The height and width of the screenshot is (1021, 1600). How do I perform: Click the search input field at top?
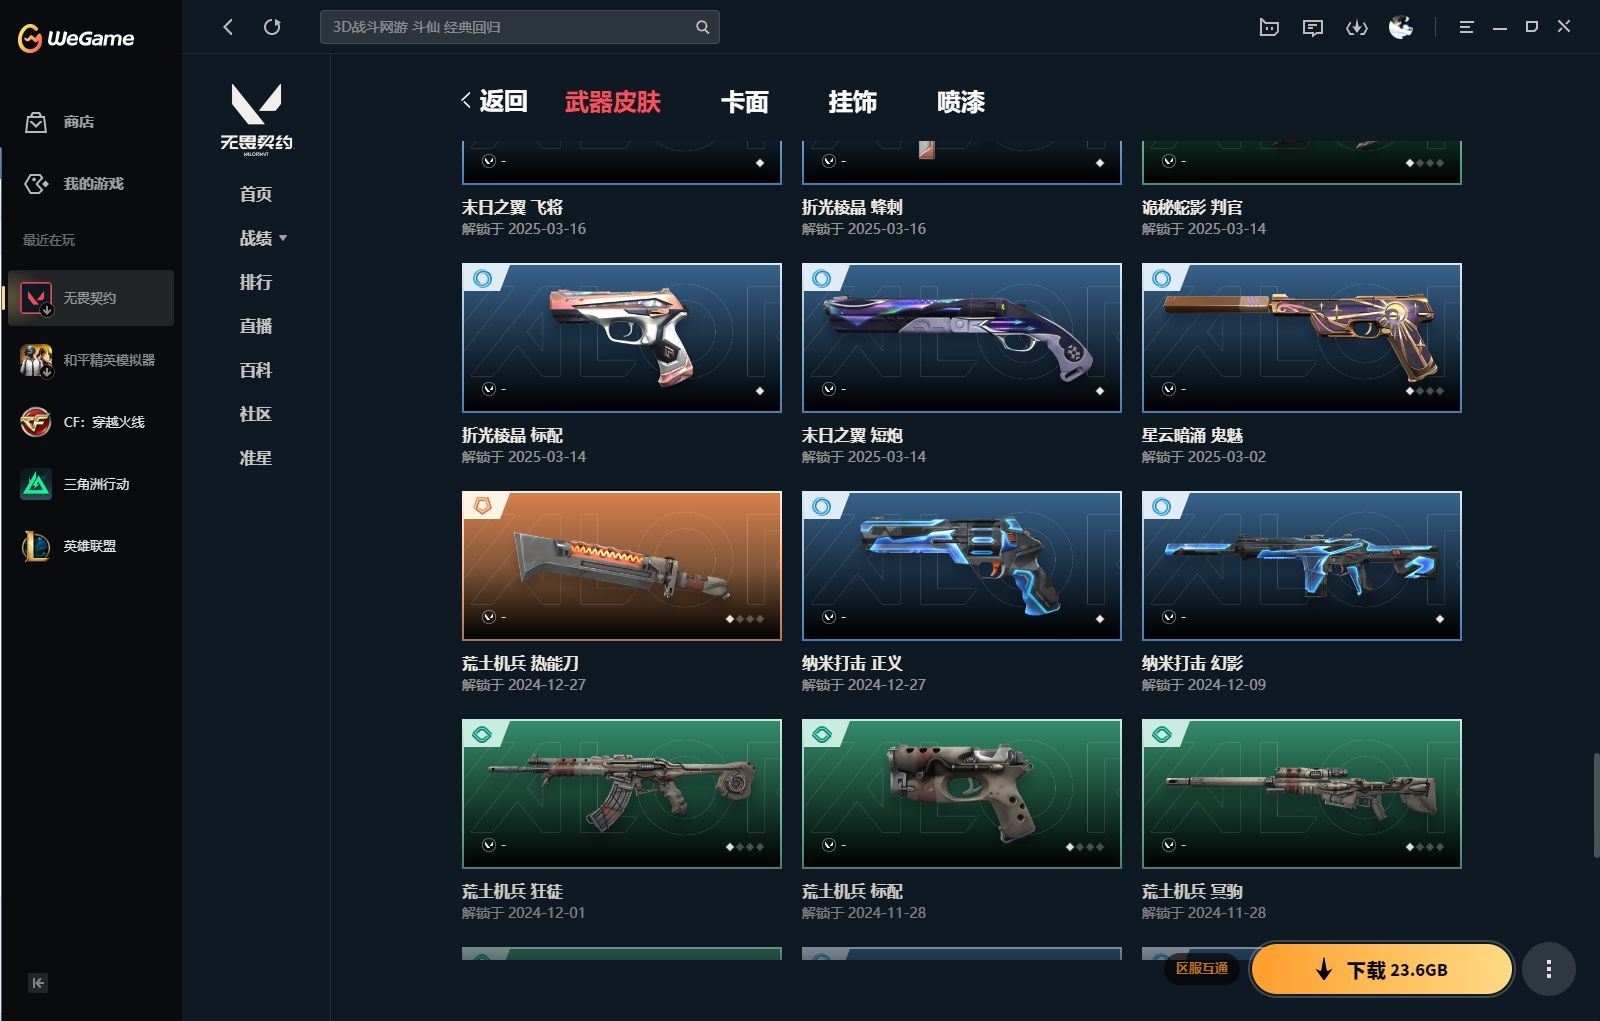point(520,27)
